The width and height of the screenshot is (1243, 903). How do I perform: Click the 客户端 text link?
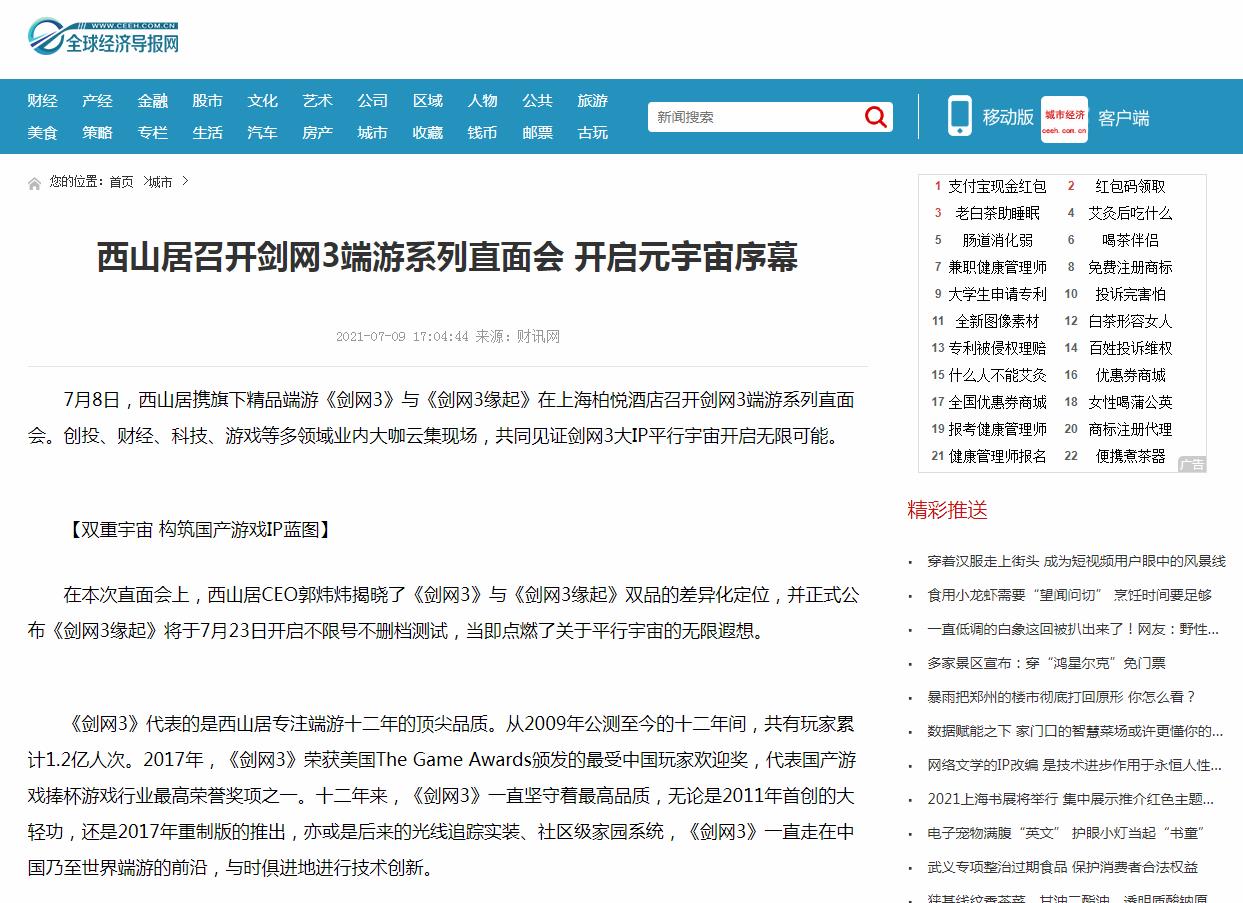pos(1124,118)
